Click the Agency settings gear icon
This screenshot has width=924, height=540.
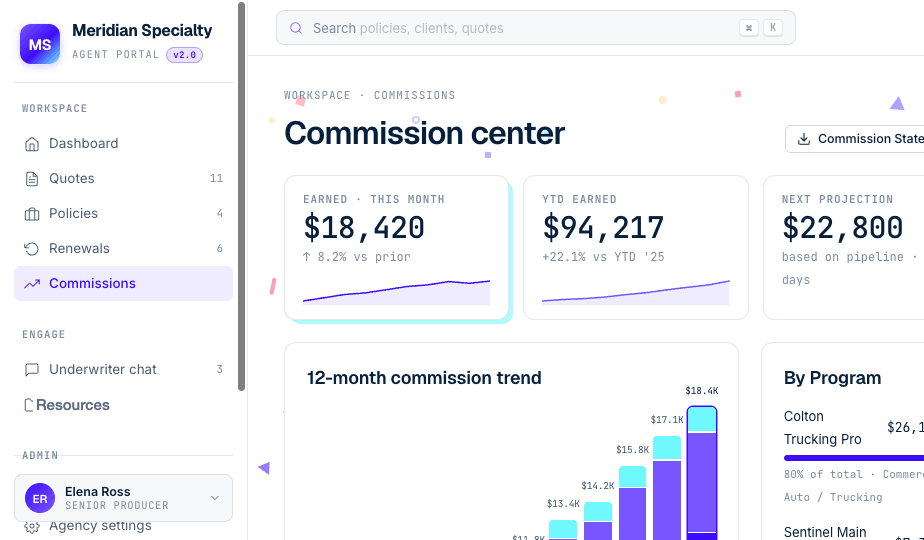pos(32,526)
